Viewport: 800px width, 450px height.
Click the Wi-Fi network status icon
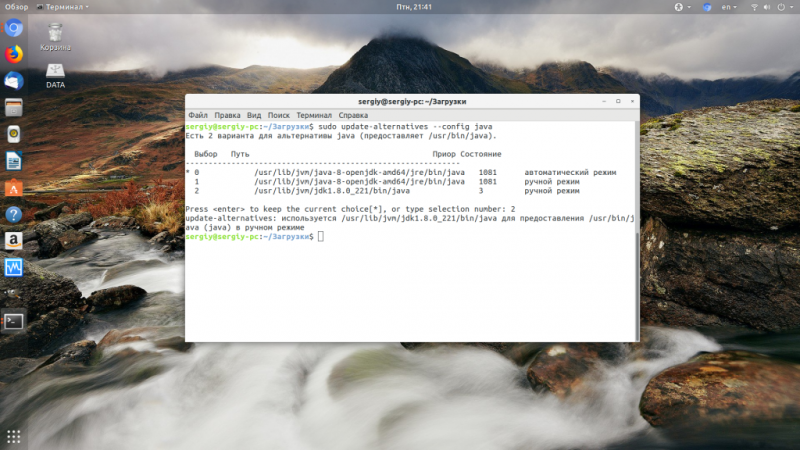[754, 7]
